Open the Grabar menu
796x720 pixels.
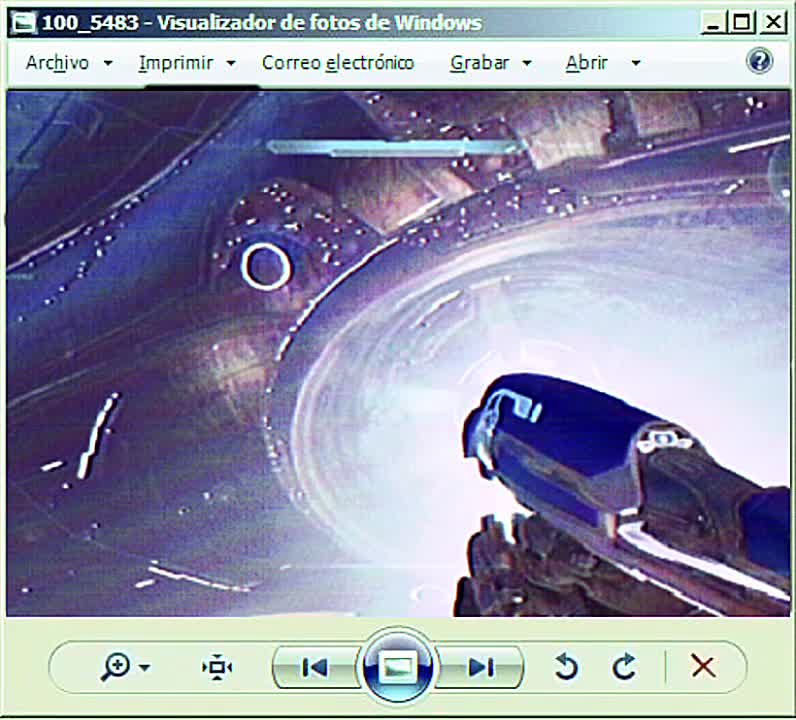(479, 63)
